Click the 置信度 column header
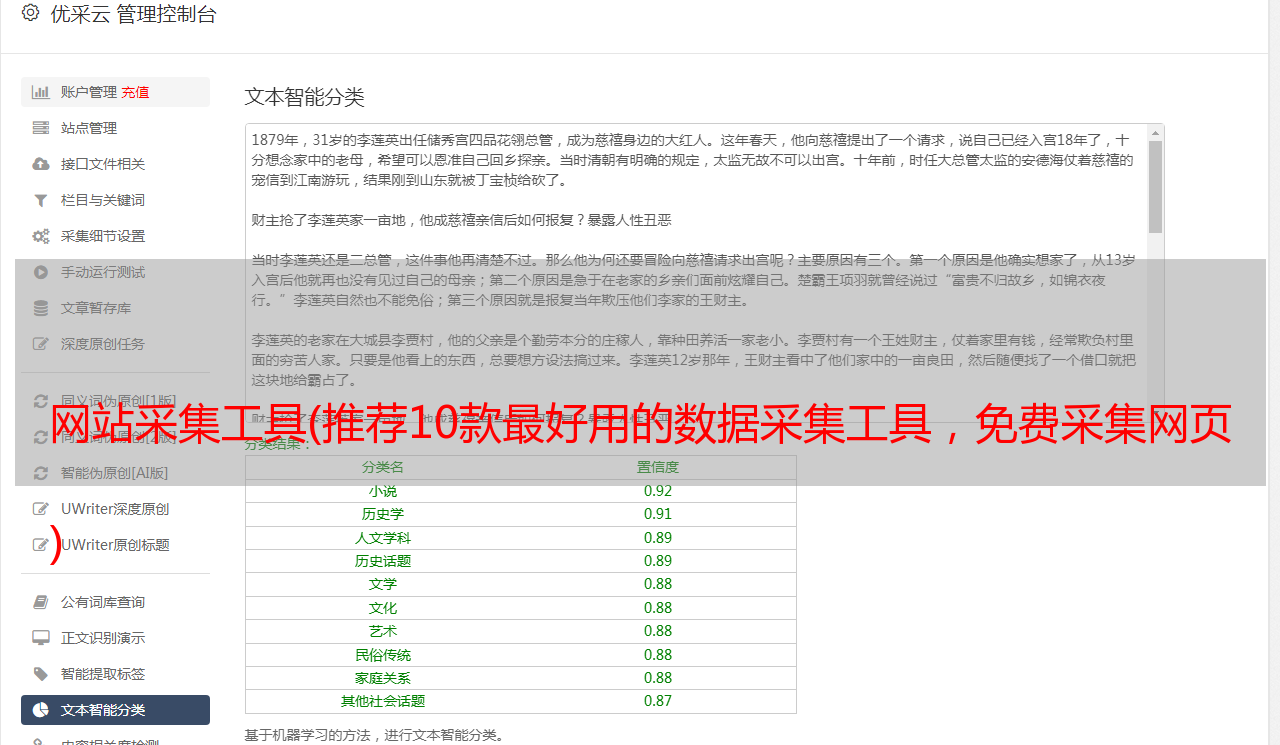The width and height of the screenshot is (1280, 745). (x=658, y=467)
